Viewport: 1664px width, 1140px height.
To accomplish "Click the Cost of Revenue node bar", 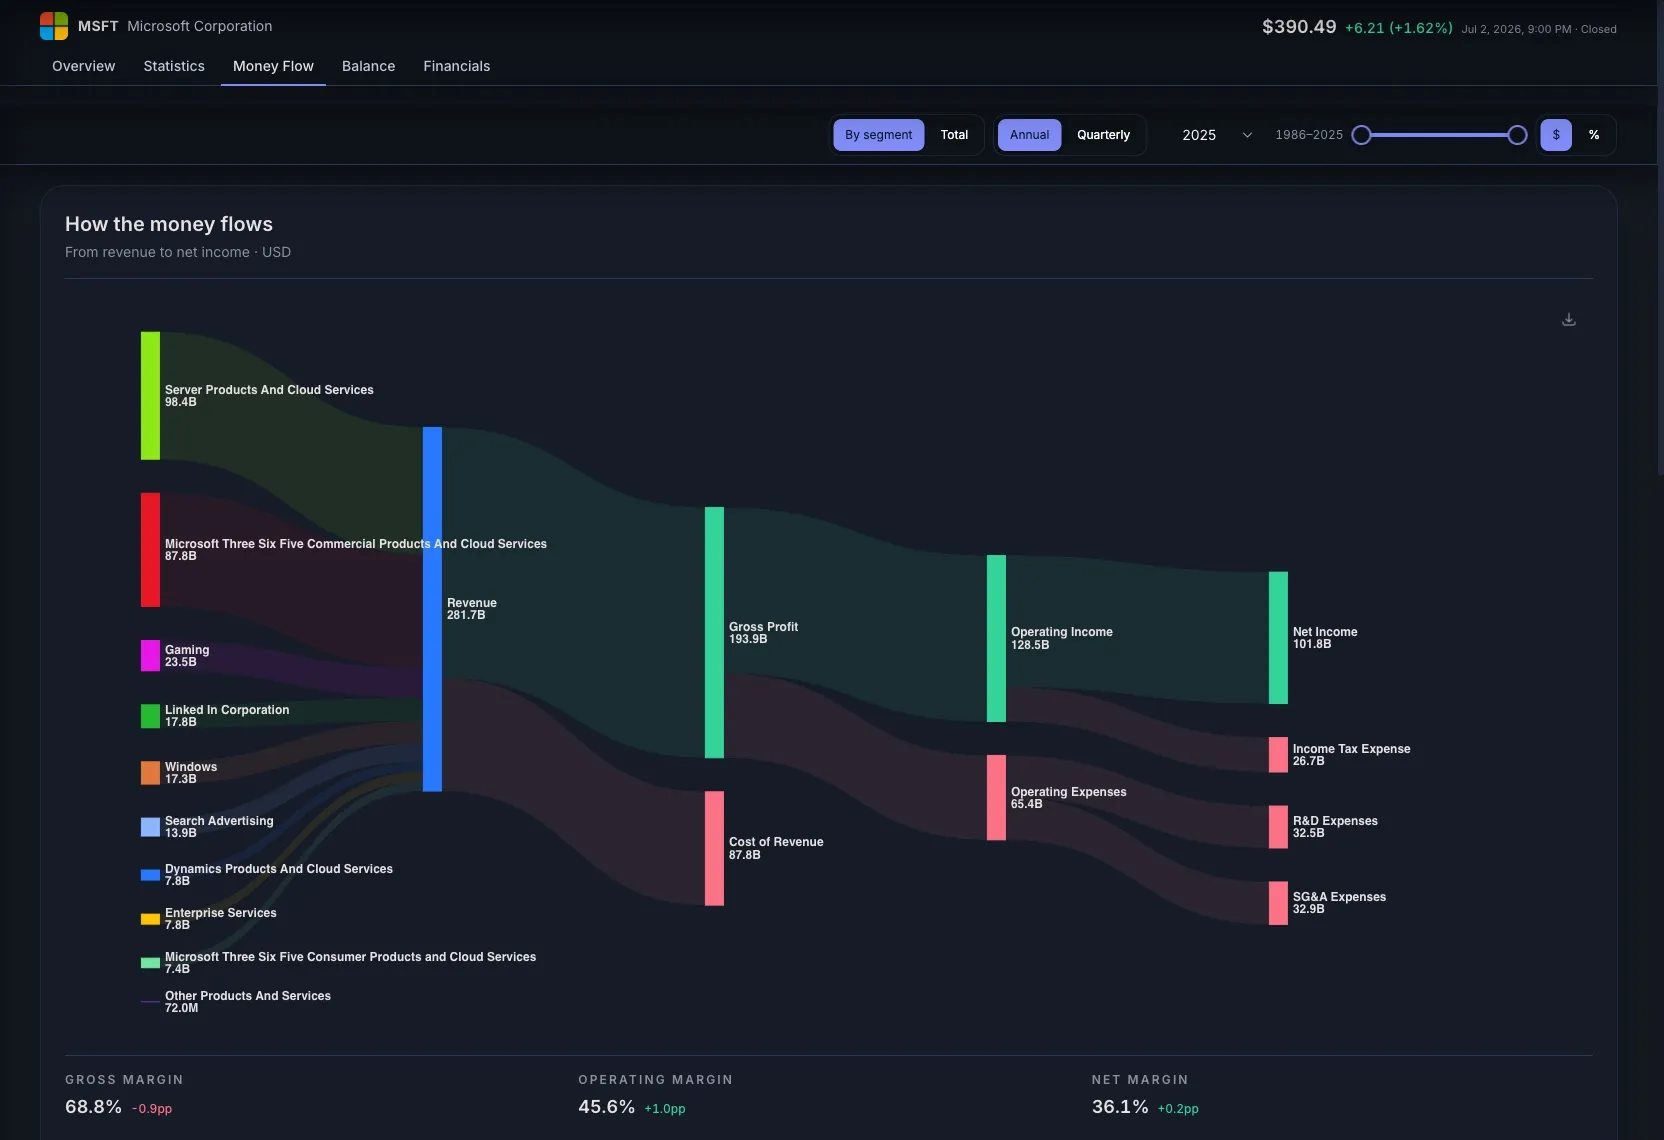I will (x=714, y=848).
